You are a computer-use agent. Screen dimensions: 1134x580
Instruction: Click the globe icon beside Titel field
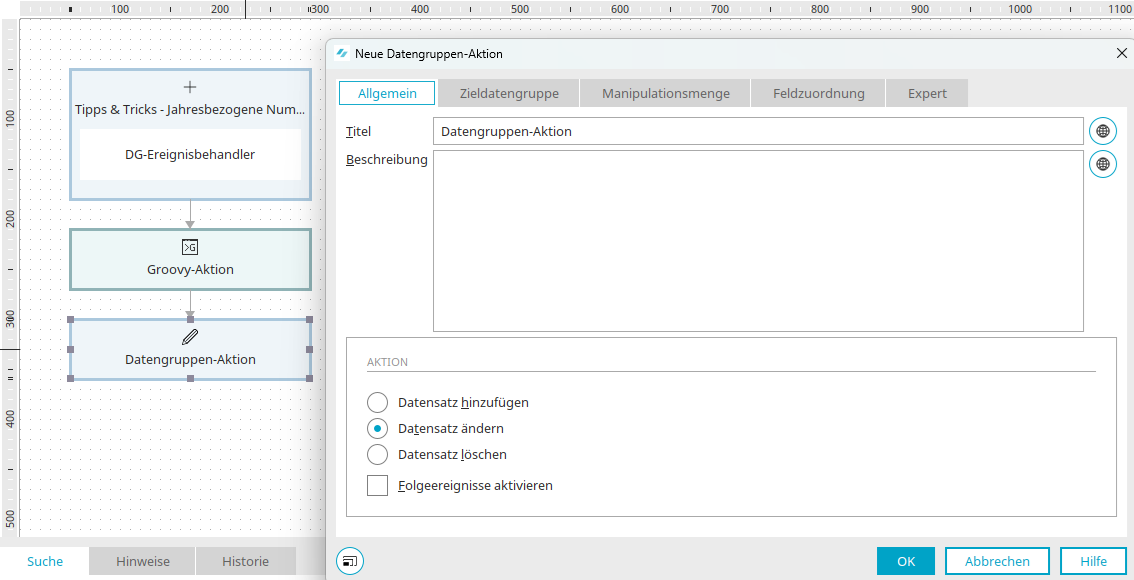coord(1103,132)
